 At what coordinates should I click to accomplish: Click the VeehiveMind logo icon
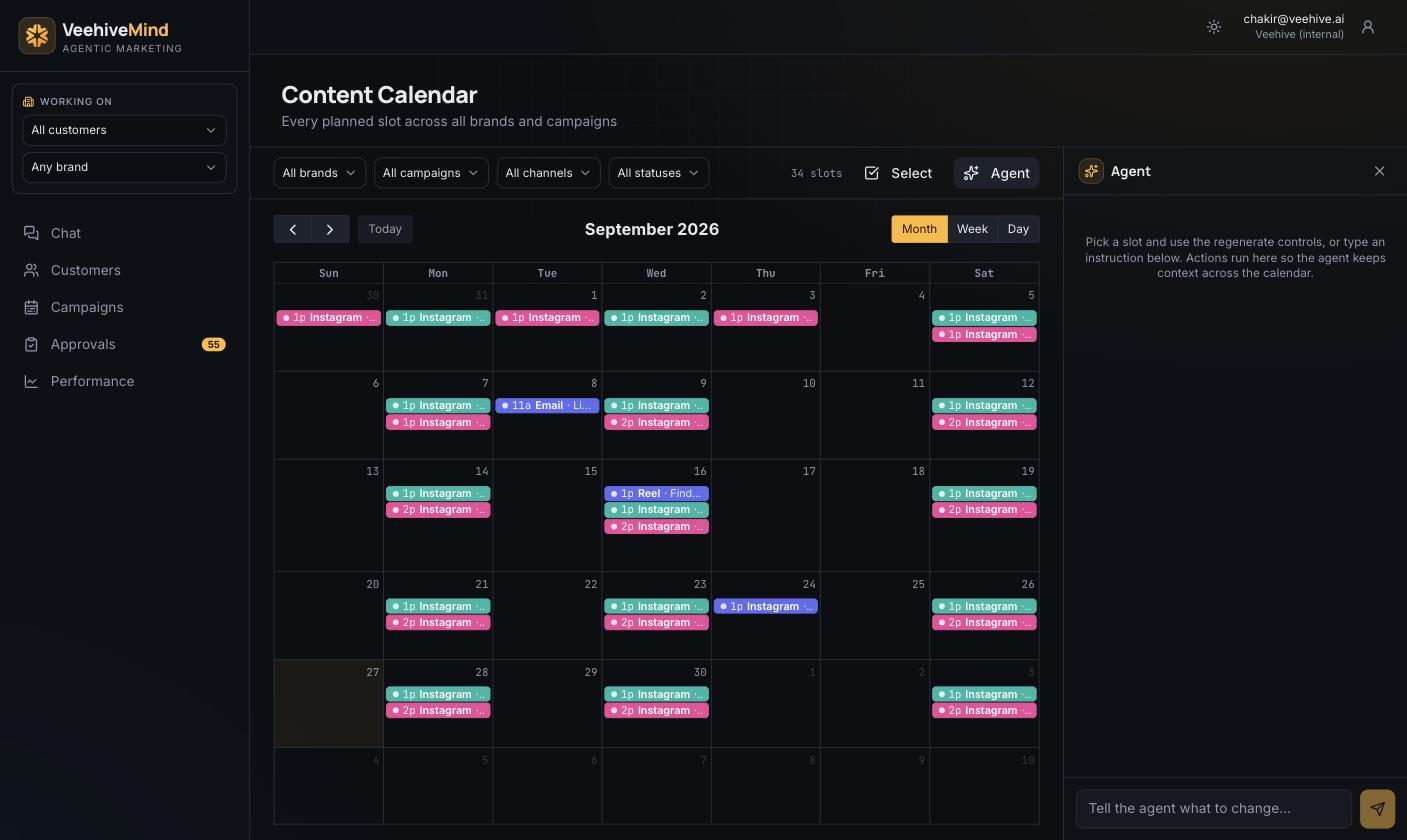tap(37, 35)
